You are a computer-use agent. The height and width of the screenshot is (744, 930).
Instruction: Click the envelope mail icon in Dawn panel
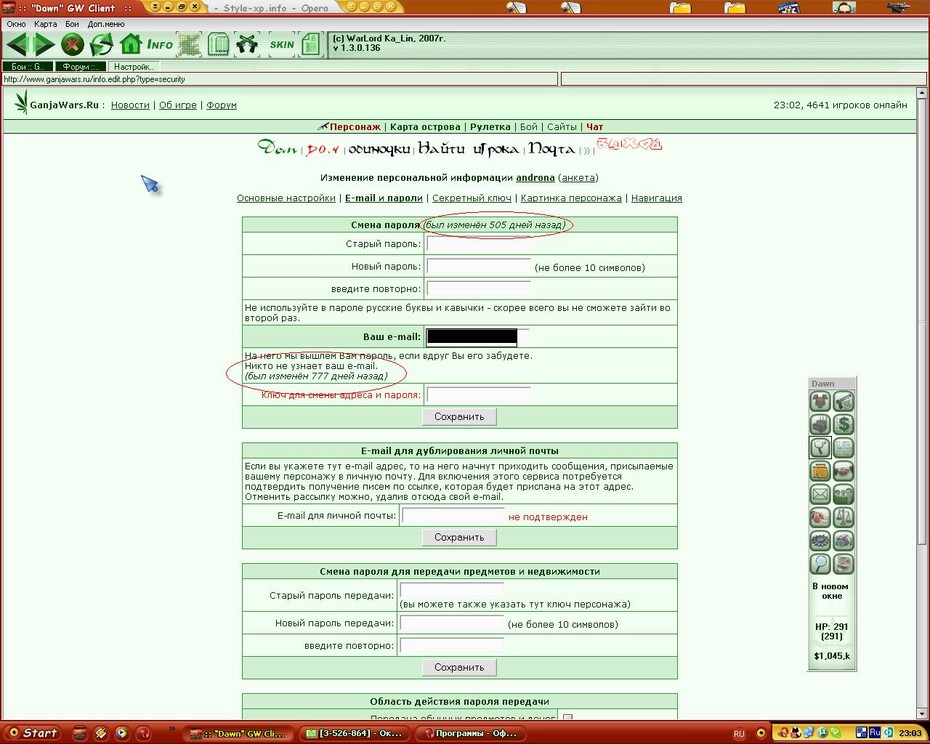tap(820, 494)
